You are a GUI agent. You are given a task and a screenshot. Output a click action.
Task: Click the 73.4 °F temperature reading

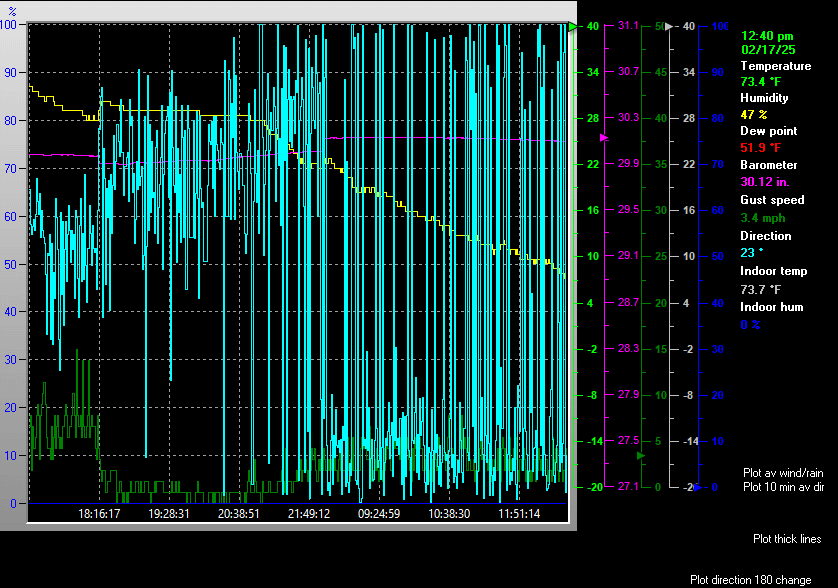759,81
